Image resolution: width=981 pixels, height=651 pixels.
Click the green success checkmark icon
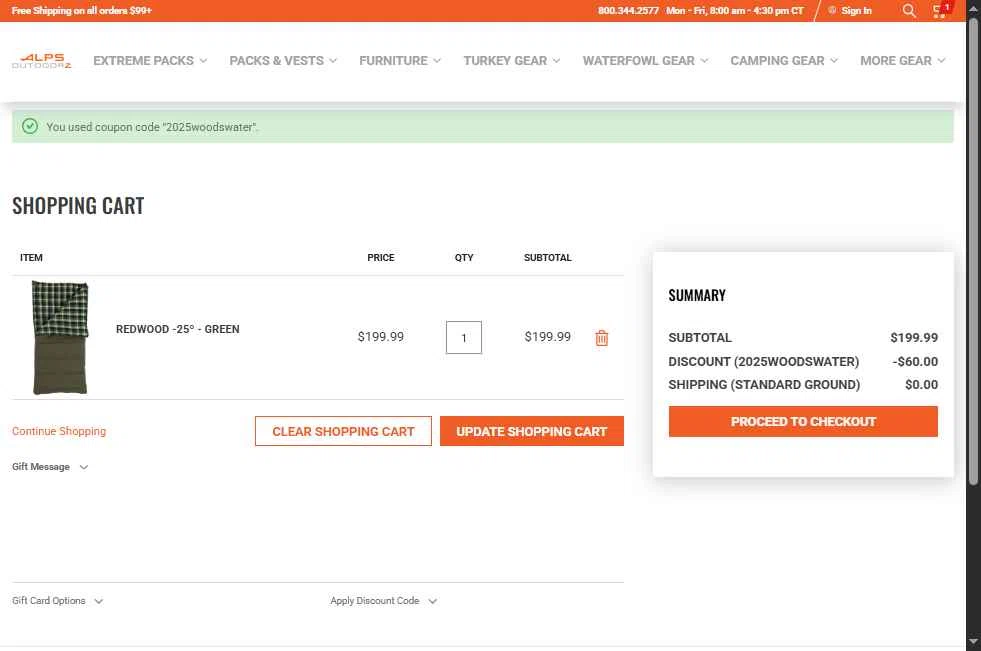click(x=29, y=126)
